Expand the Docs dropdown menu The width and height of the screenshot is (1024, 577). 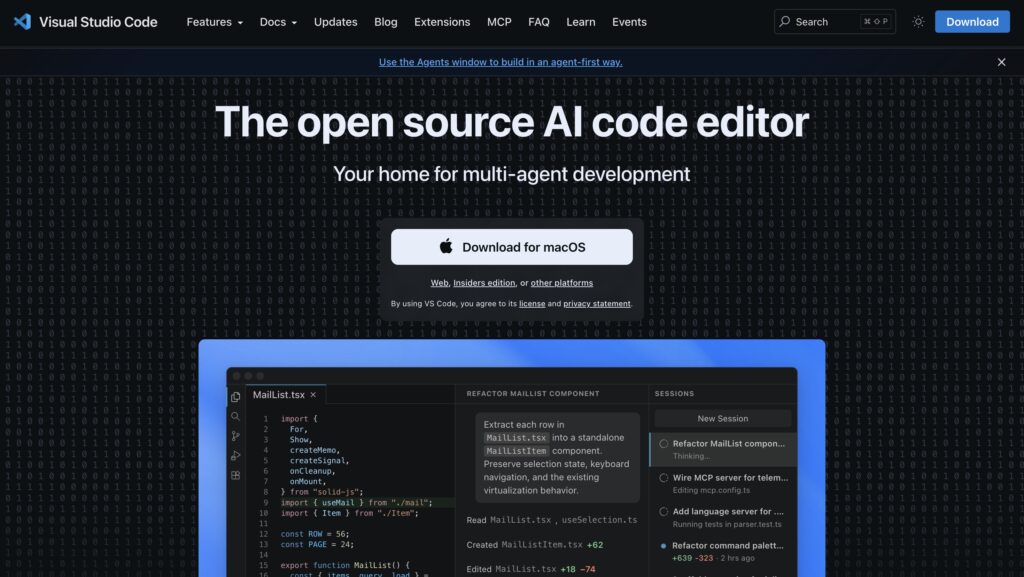[278, 22]
